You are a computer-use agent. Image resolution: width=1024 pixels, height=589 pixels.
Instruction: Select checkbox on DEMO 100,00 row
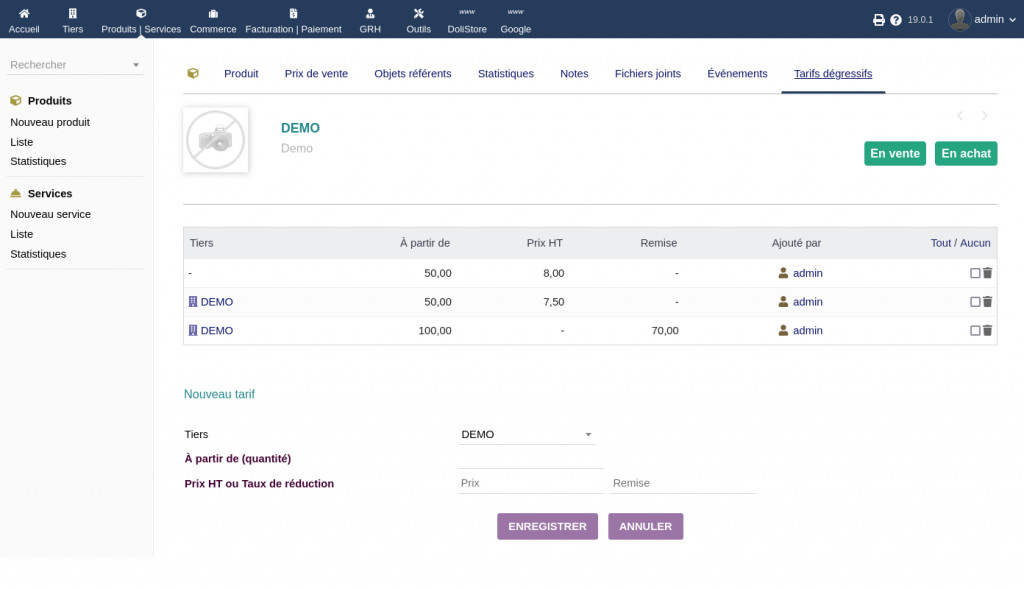pos(975,331)
